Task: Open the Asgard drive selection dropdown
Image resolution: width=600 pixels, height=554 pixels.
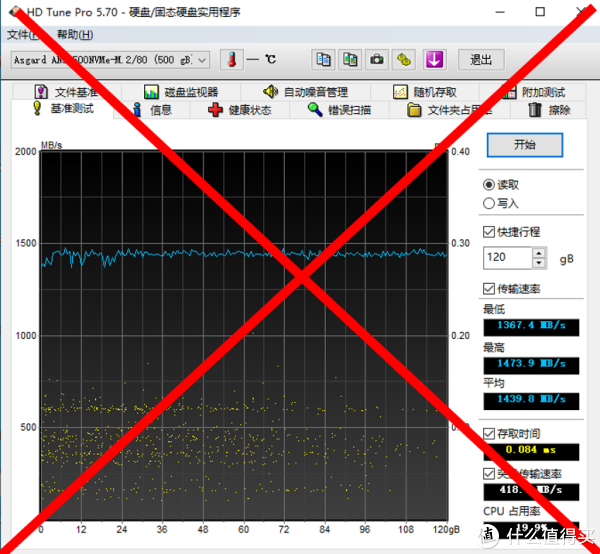Action: pos(110,60)
